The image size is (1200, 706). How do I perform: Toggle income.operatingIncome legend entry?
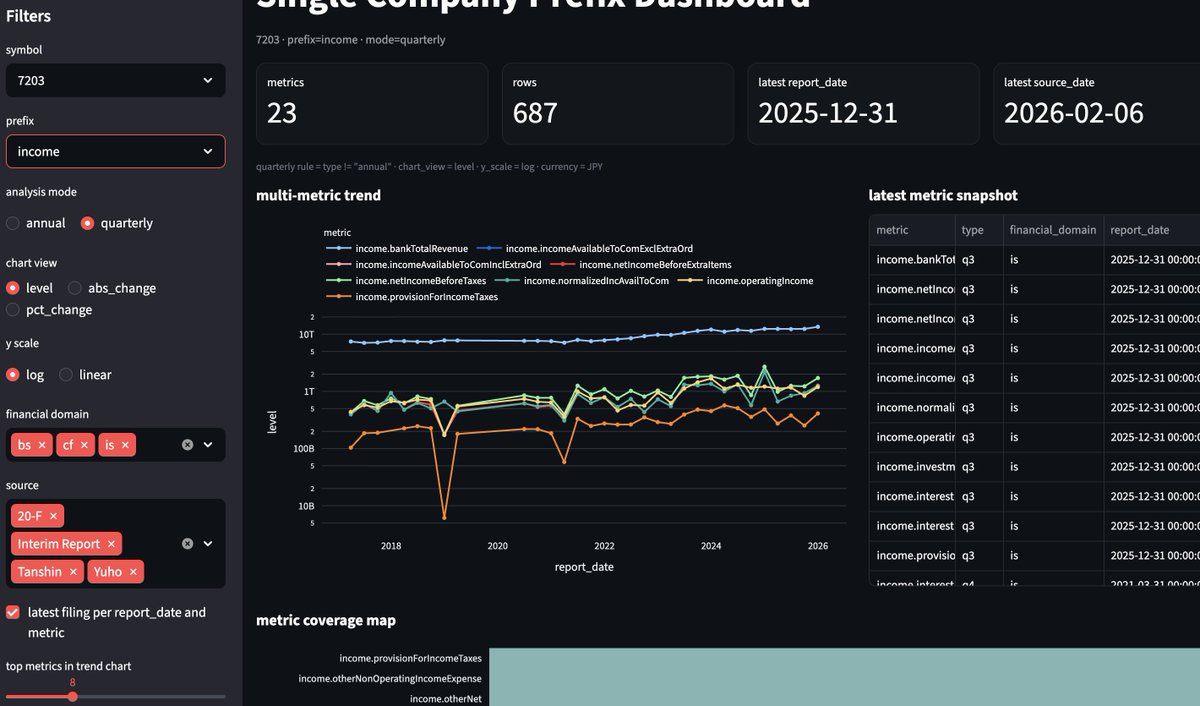pos(746,281)
